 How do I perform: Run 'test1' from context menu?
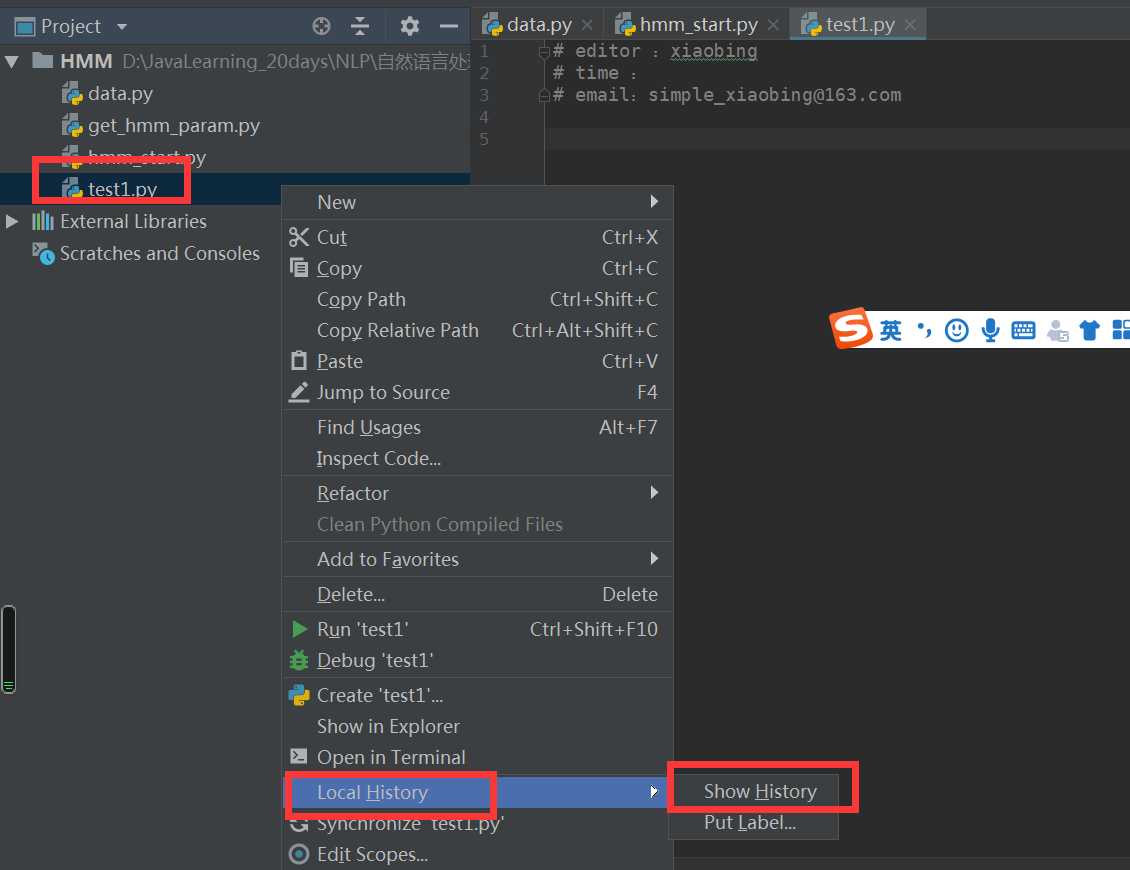(477, 629)
